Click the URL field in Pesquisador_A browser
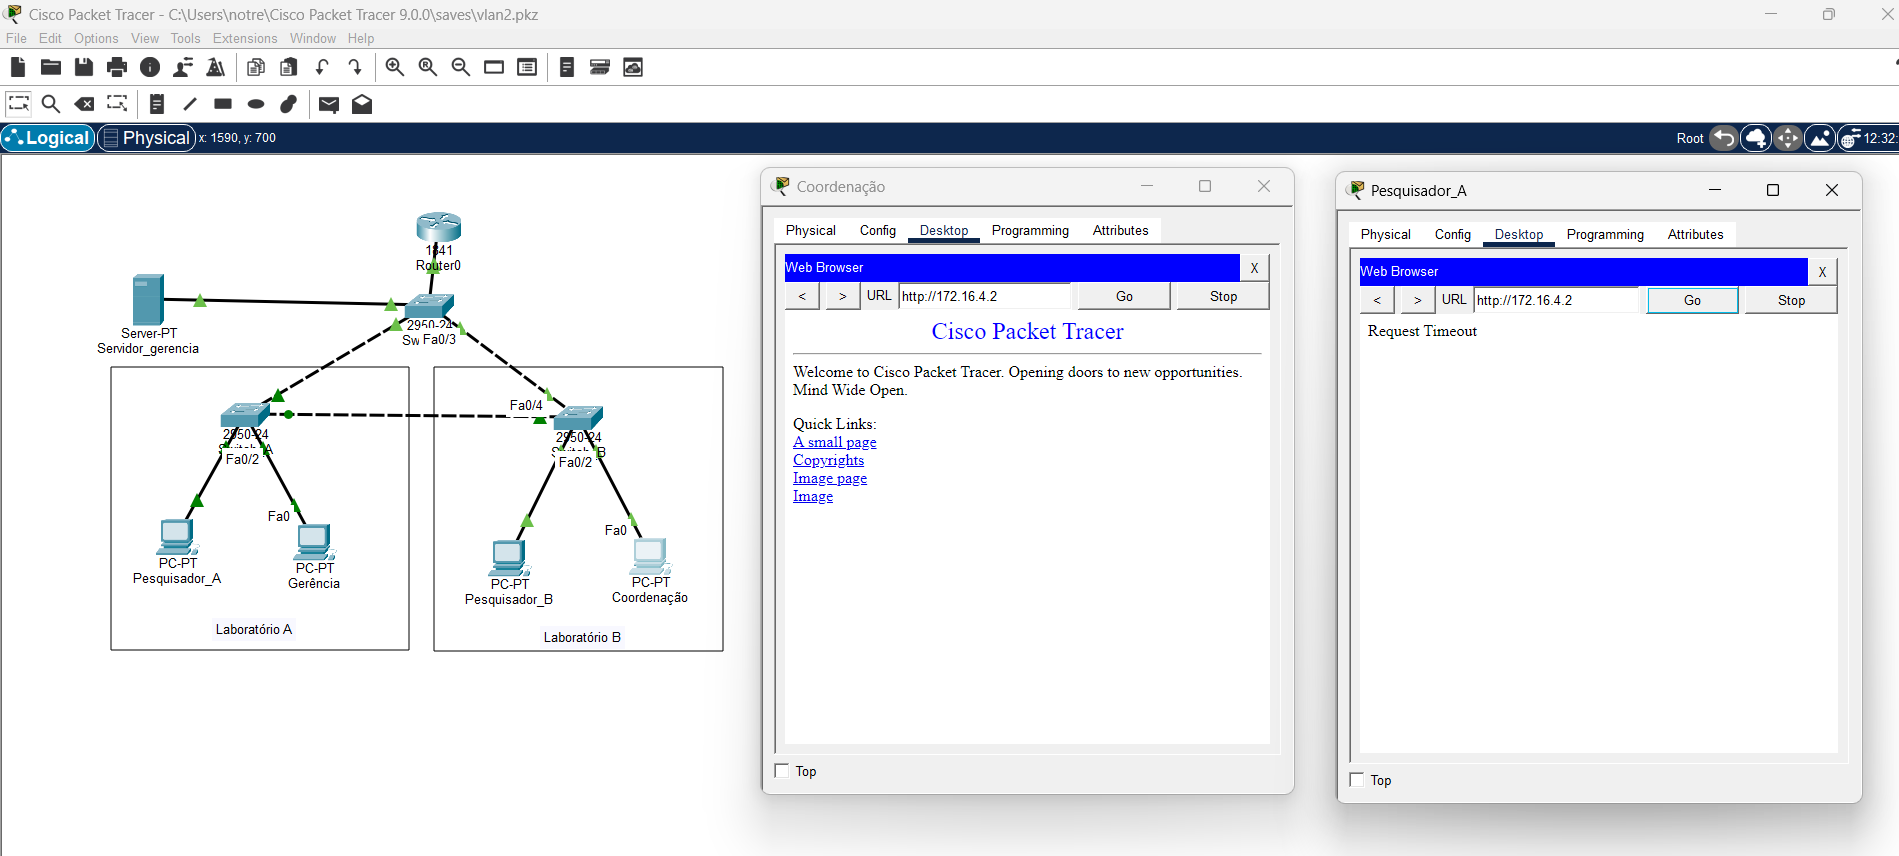This screenshot has width=1899, height=856. [1557, 300]
